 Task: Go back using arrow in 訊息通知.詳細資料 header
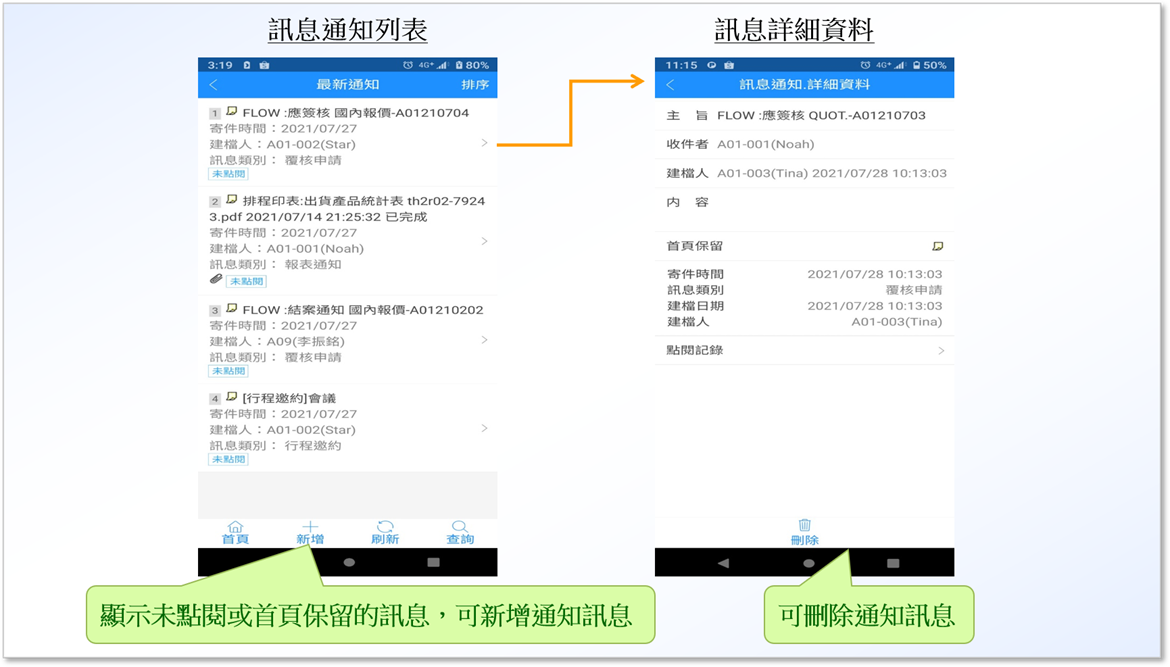670,85
